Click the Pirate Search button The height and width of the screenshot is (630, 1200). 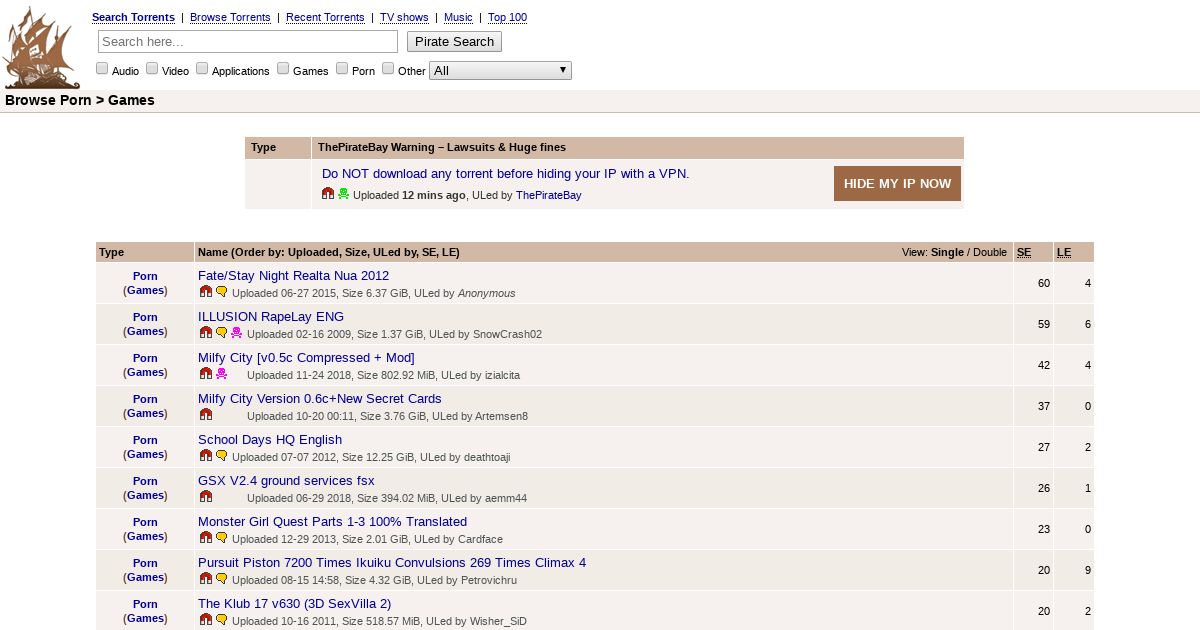454,41
